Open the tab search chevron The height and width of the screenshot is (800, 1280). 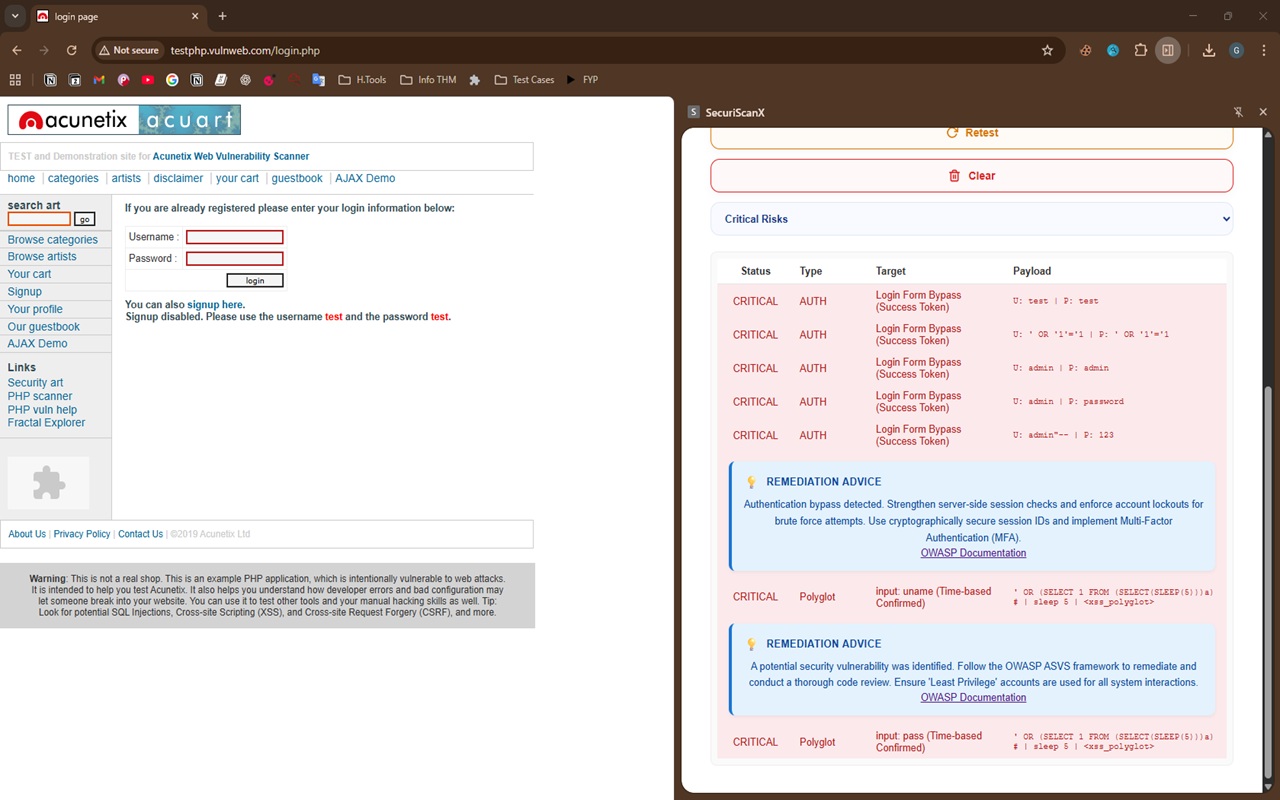pyautogui.click(x=15, y=16)
